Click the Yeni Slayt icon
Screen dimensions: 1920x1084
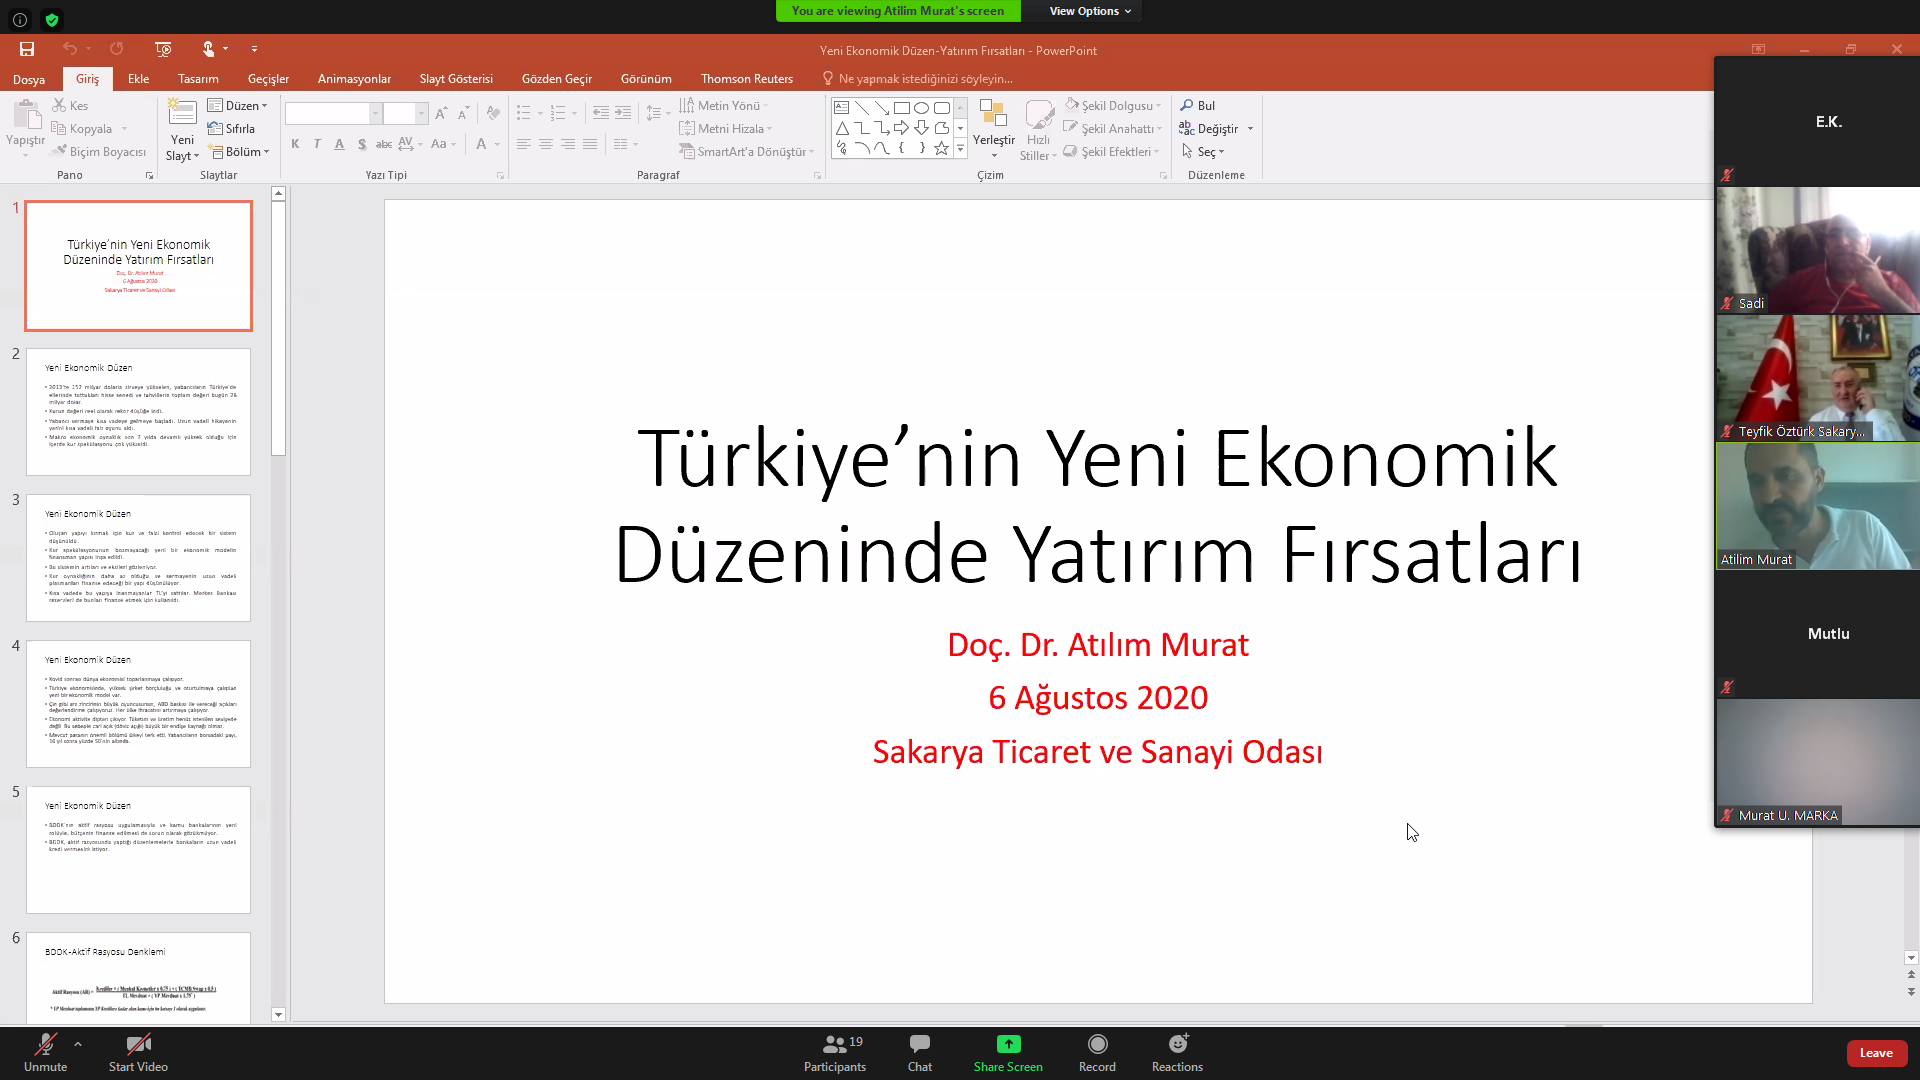pyautogui.click(x=182, y=112)
